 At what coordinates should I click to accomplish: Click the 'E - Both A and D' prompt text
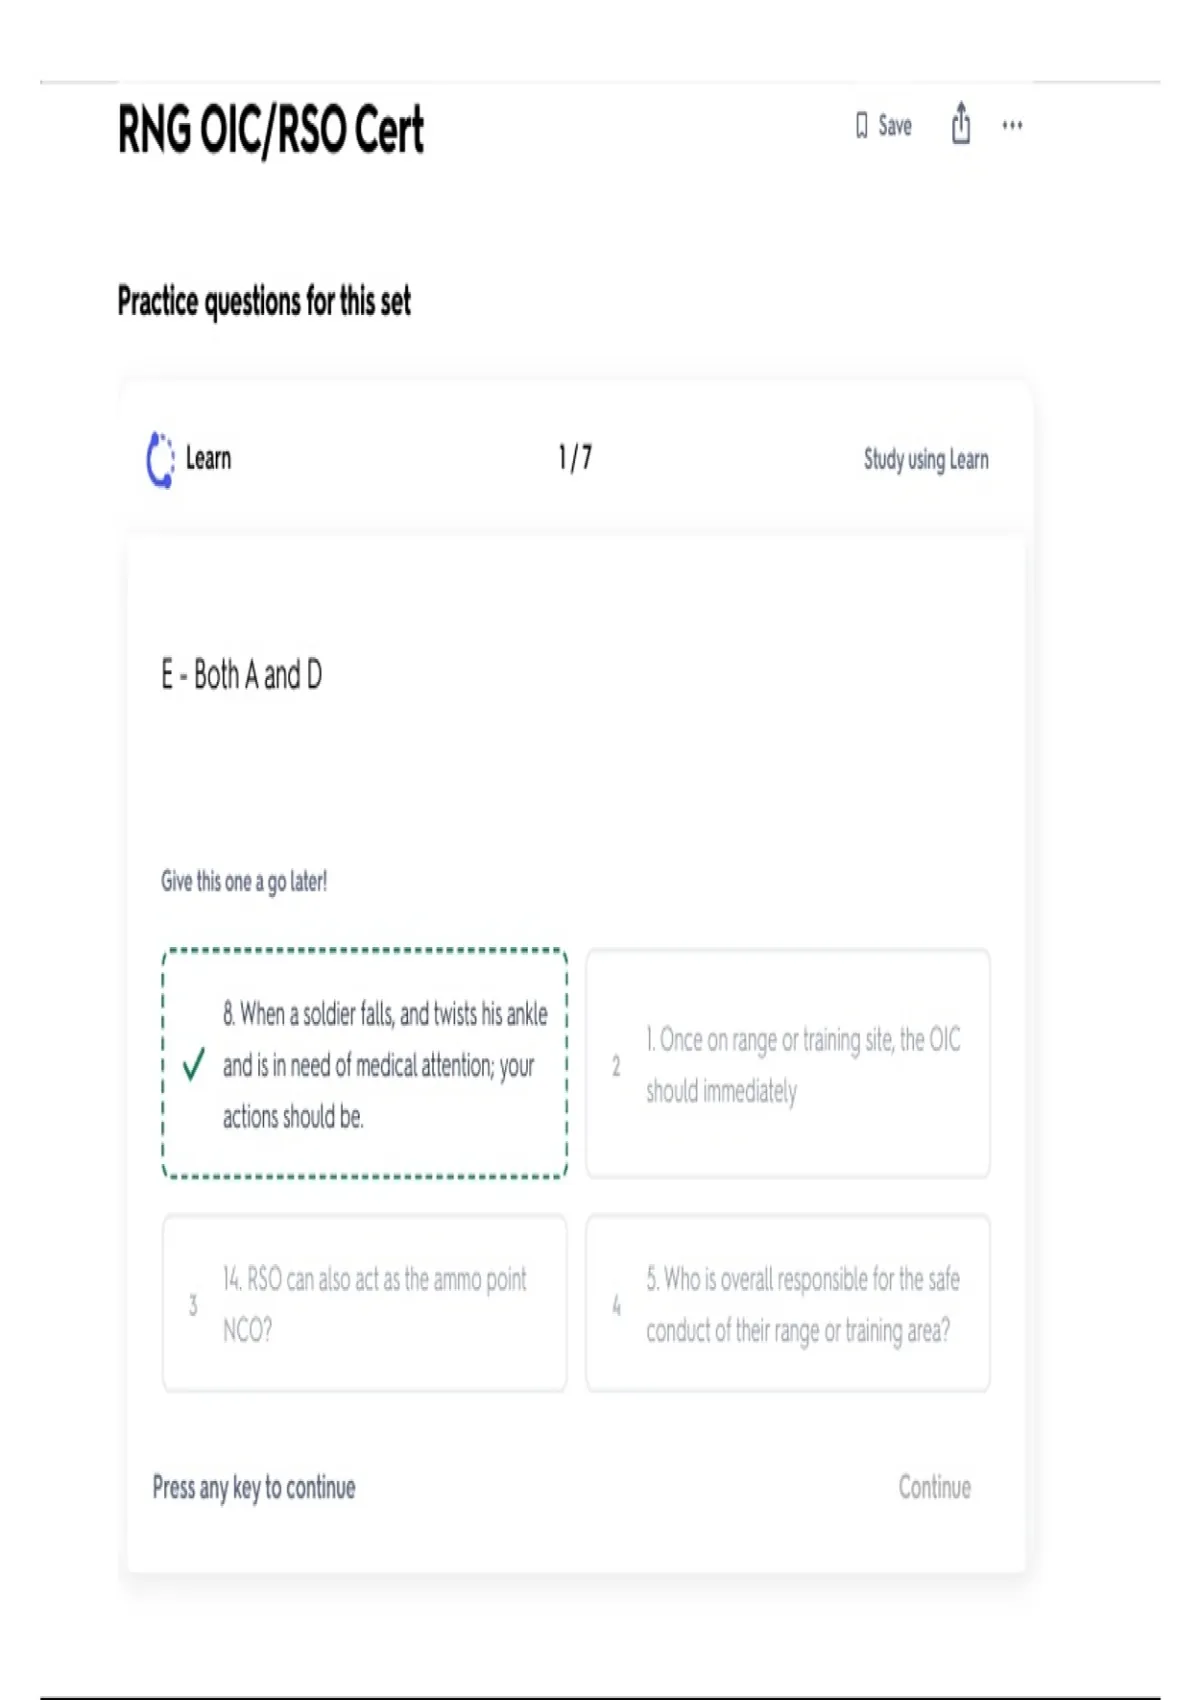coord(242,675)
